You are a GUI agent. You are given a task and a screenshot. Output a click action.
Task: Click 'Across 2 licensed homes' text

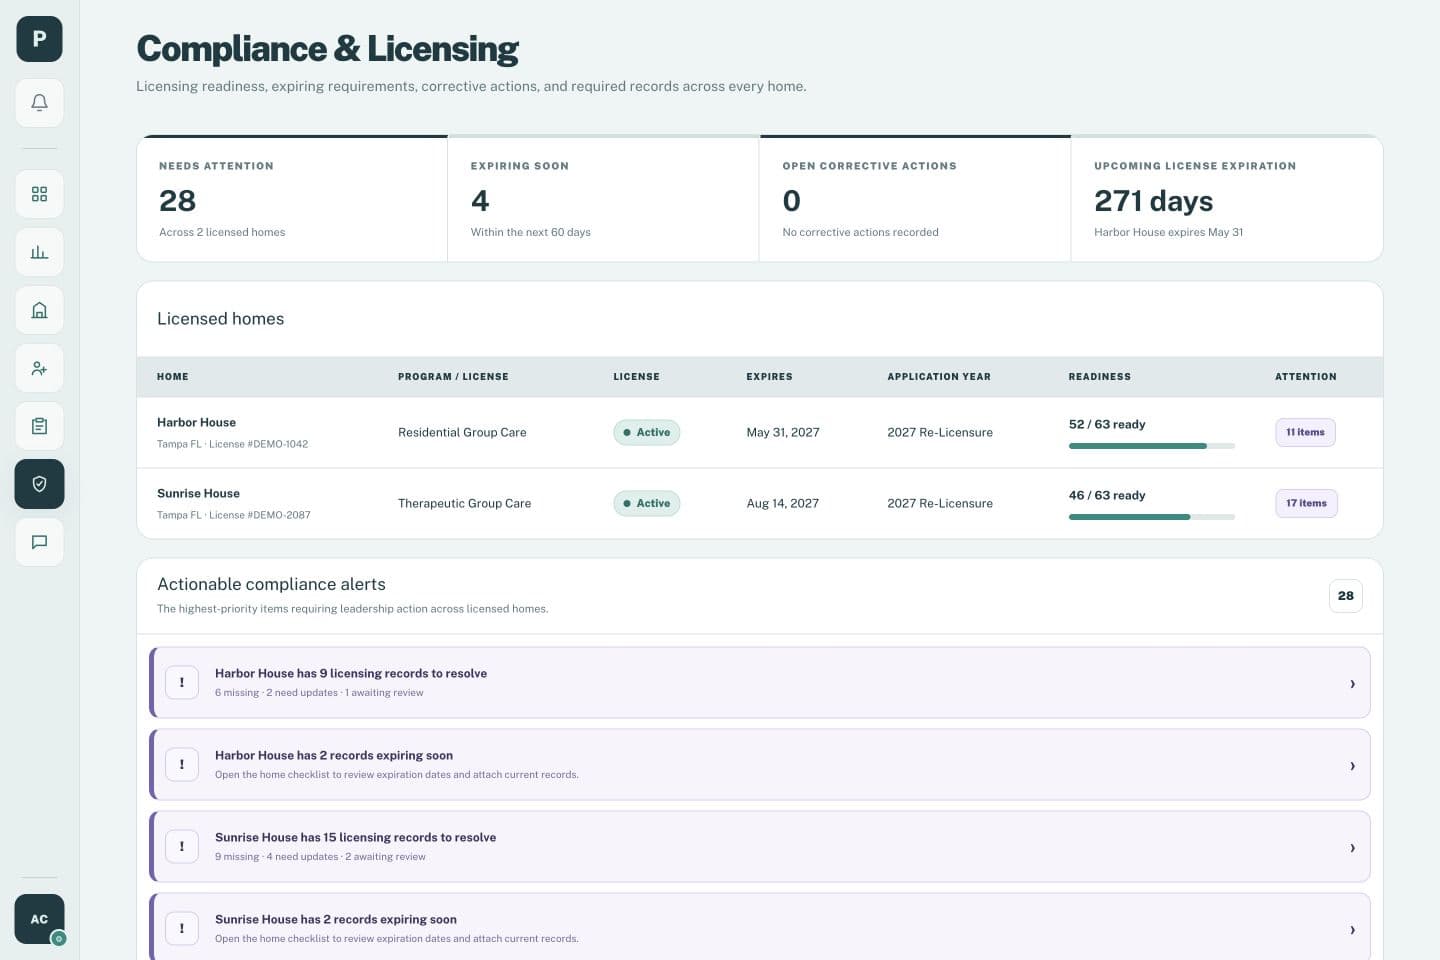click(222, 232)
